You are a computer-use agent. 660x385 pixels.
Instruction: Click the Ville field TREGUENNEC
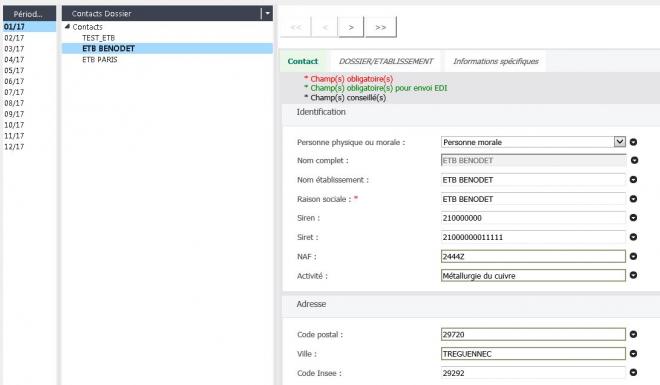click(x=533, y=354)
